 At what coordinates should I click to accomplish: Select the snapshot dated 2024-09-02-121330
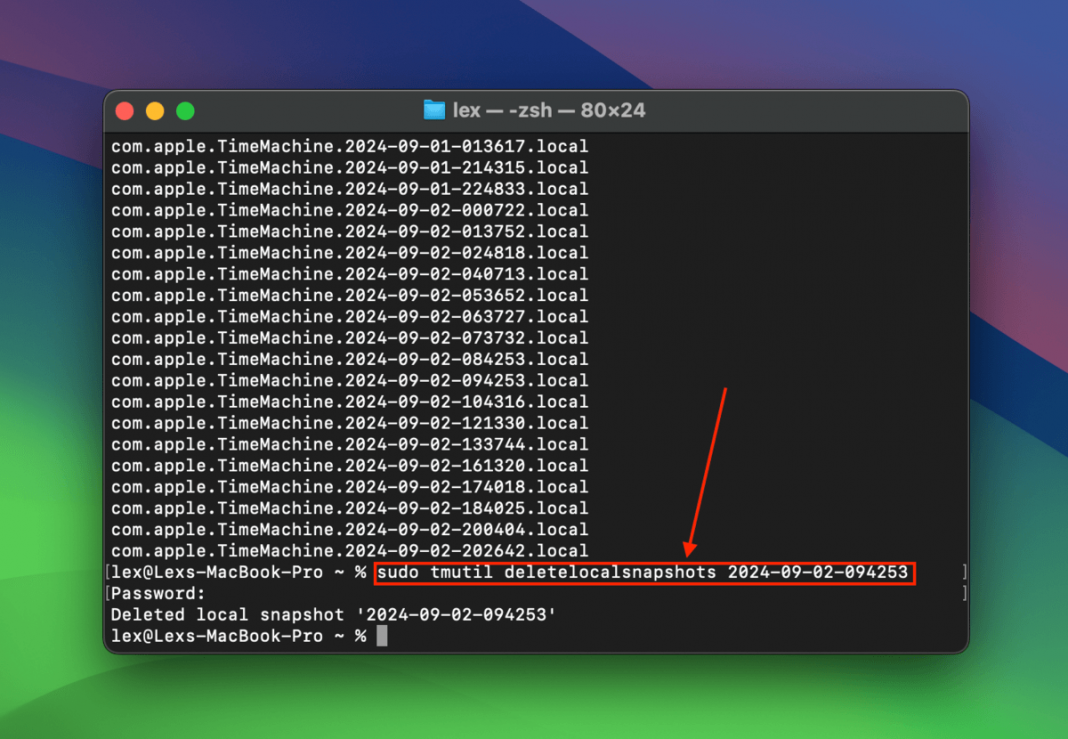tap(348, 423)
